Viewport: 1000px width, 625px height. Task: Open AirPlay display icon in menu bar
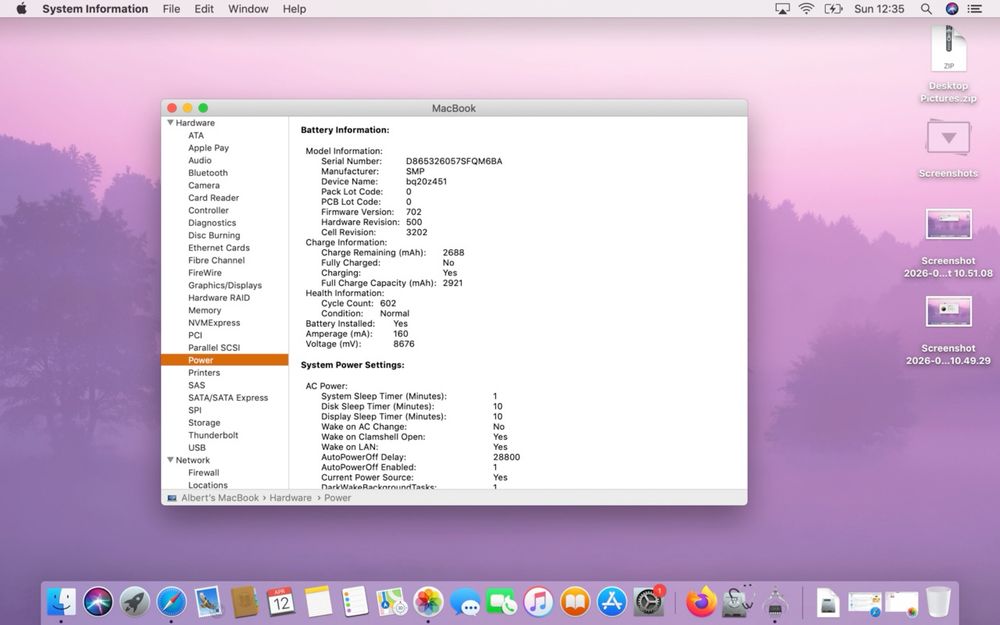782,9
